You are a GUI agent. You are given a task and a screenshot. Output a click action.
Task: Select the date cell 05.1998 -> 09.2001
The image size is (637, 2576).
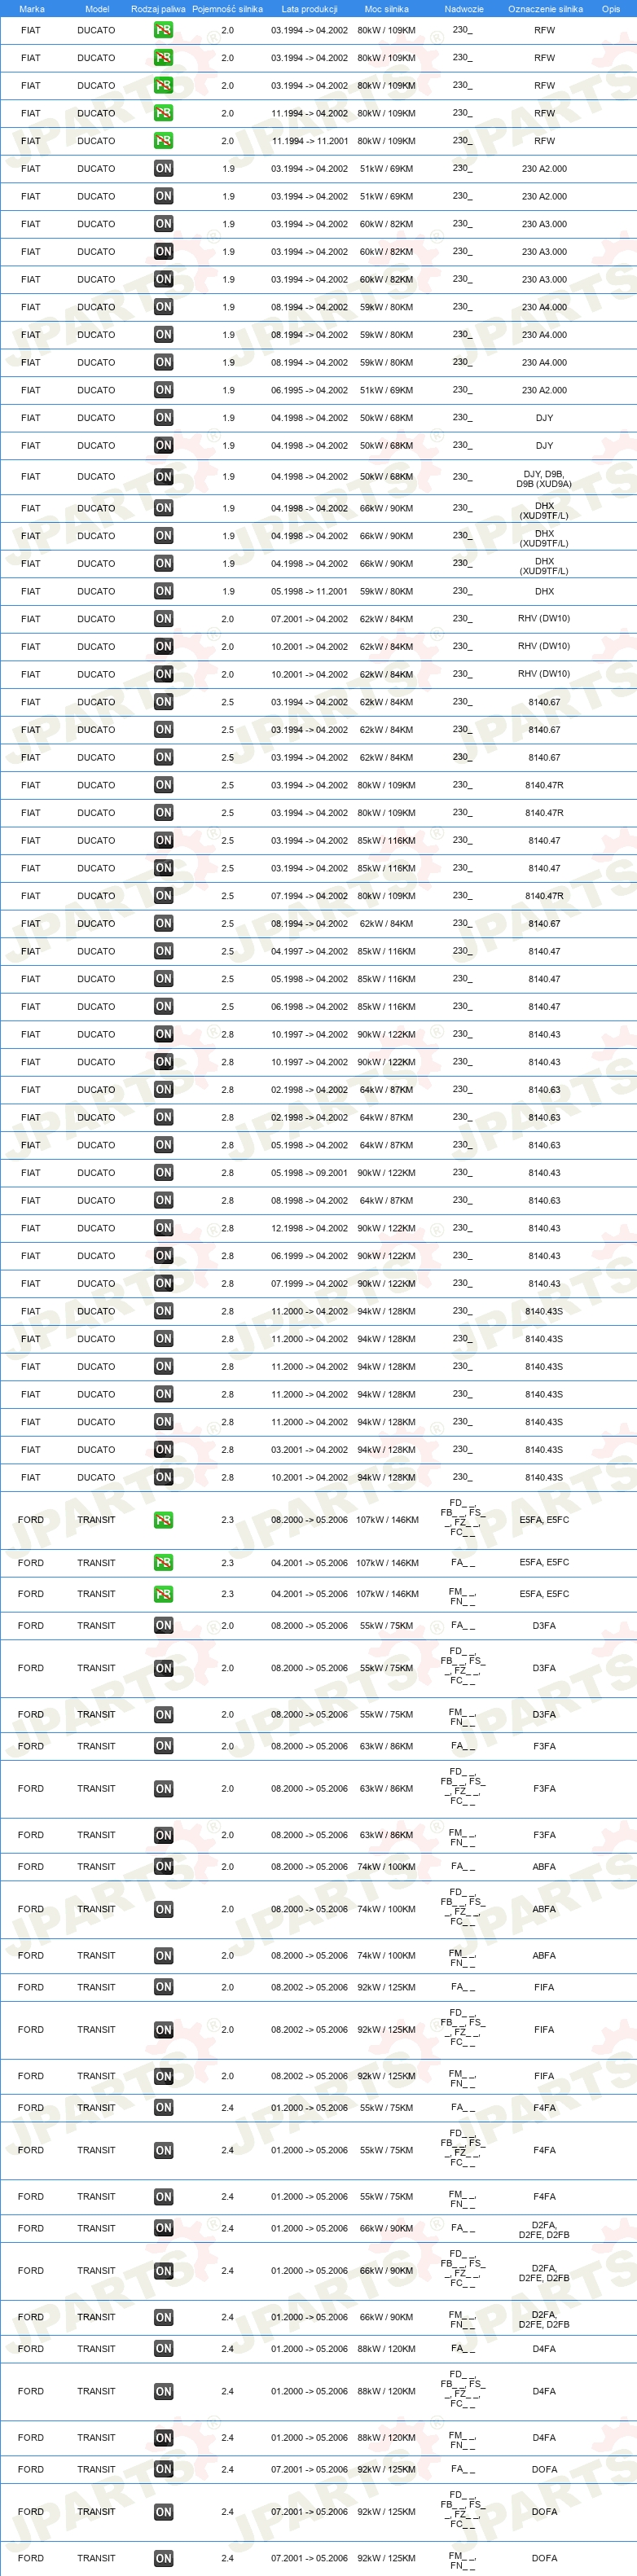coord(309,1173)
